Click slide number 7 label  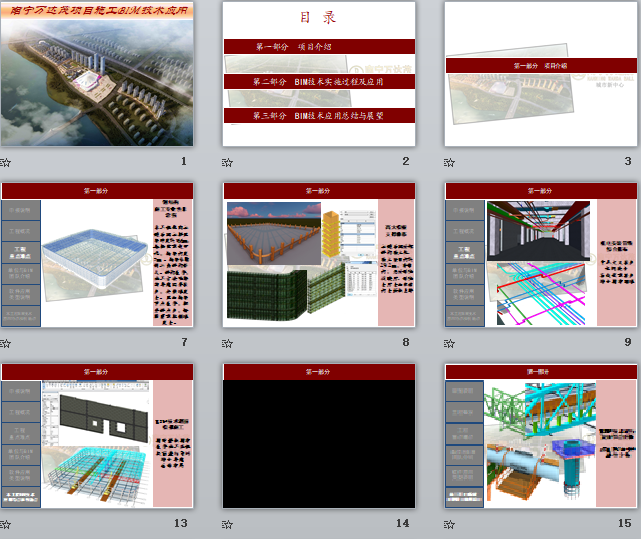click(184, 342)
